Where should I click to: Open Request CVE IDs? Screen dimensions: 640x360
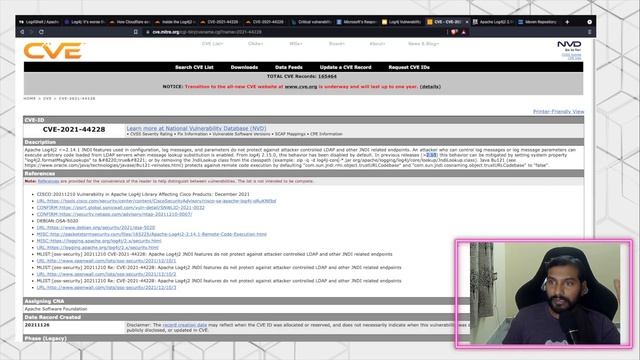409,67
